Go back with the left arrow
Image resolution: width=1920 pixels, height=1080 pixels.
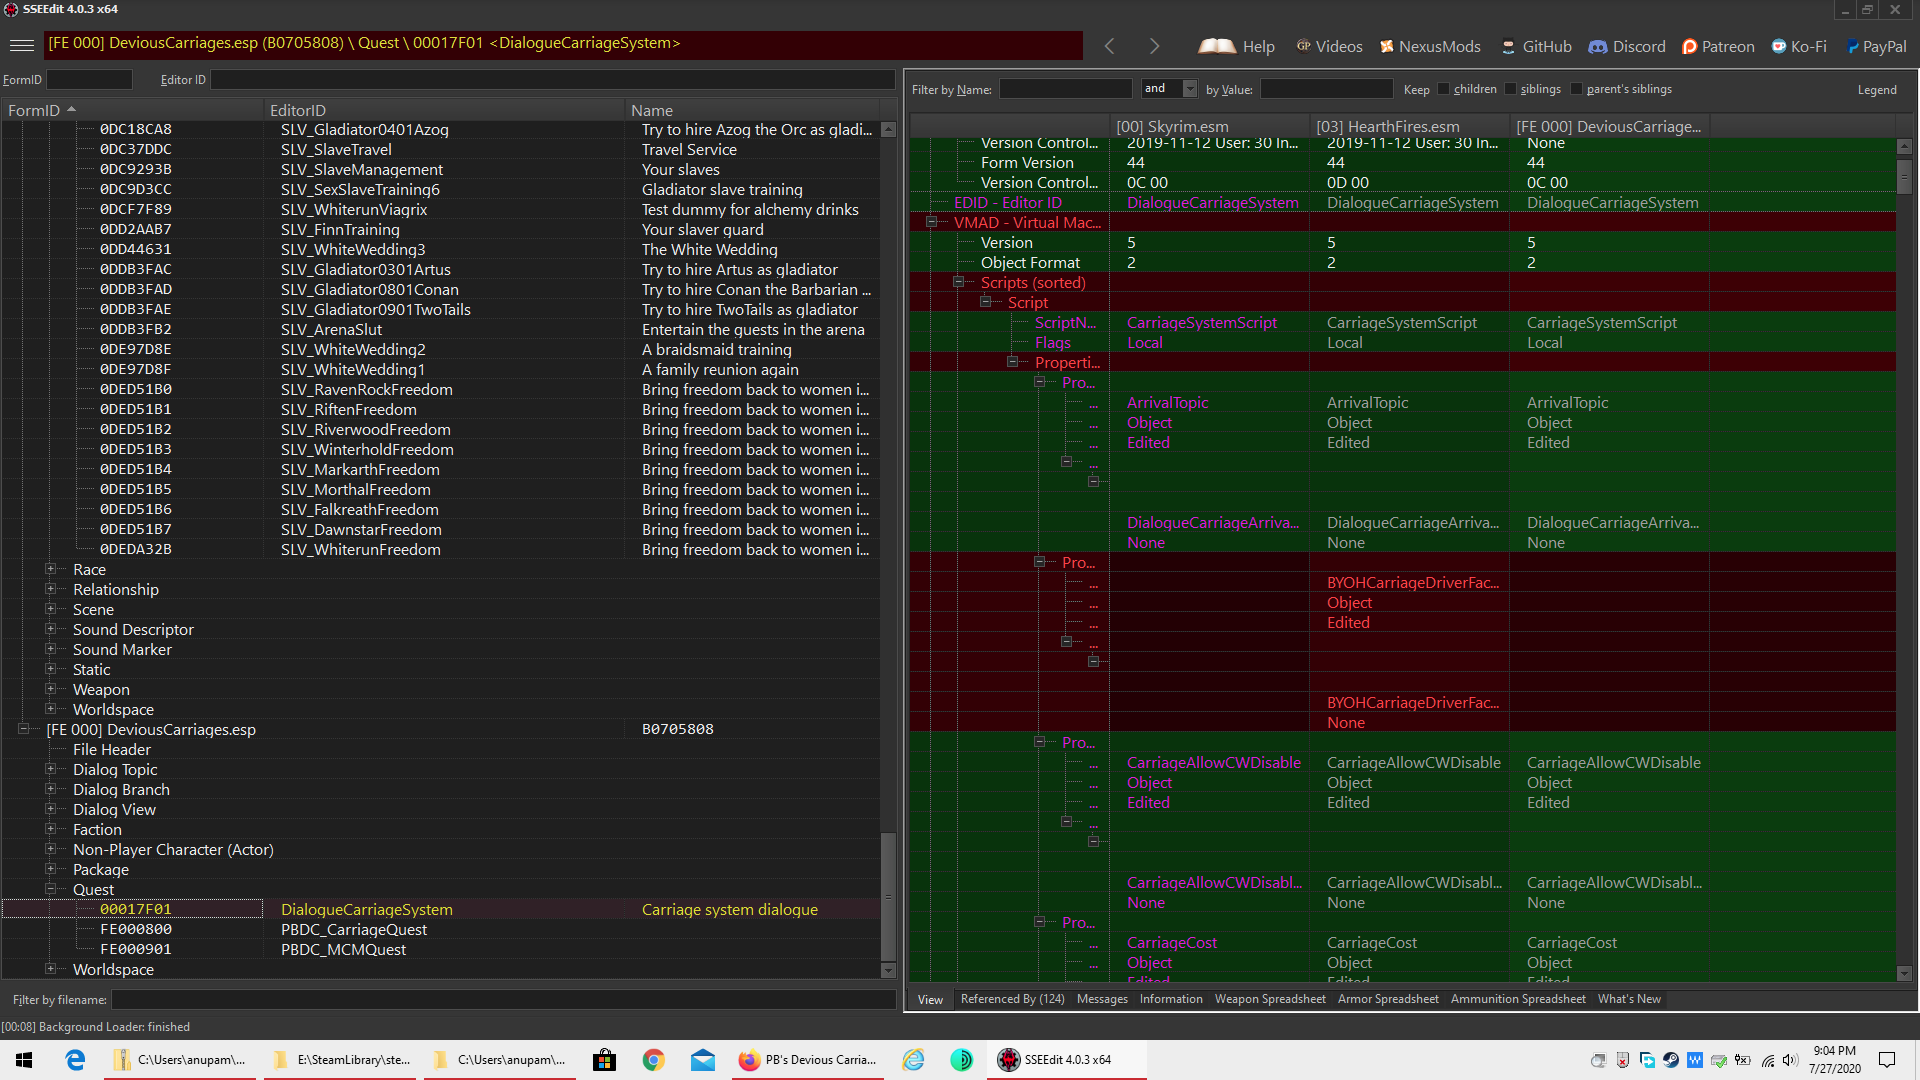pos(1110,46)
